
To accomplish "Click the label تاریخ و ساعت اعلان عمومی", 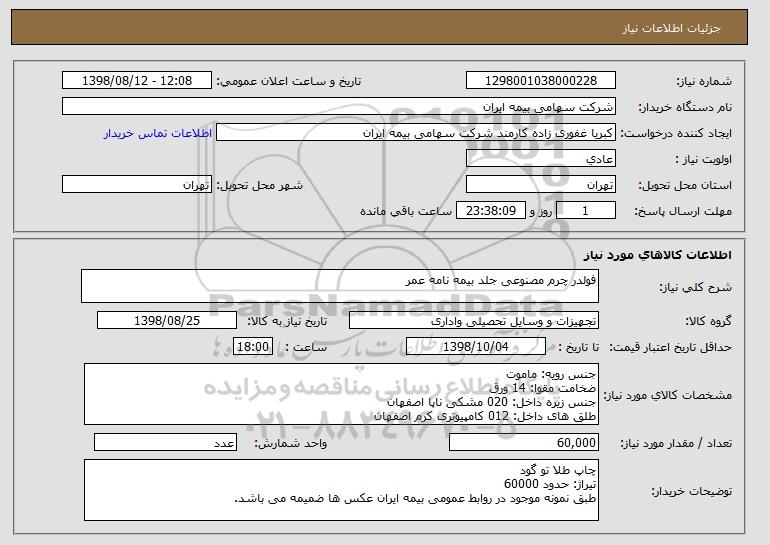I will pos(289,81).
